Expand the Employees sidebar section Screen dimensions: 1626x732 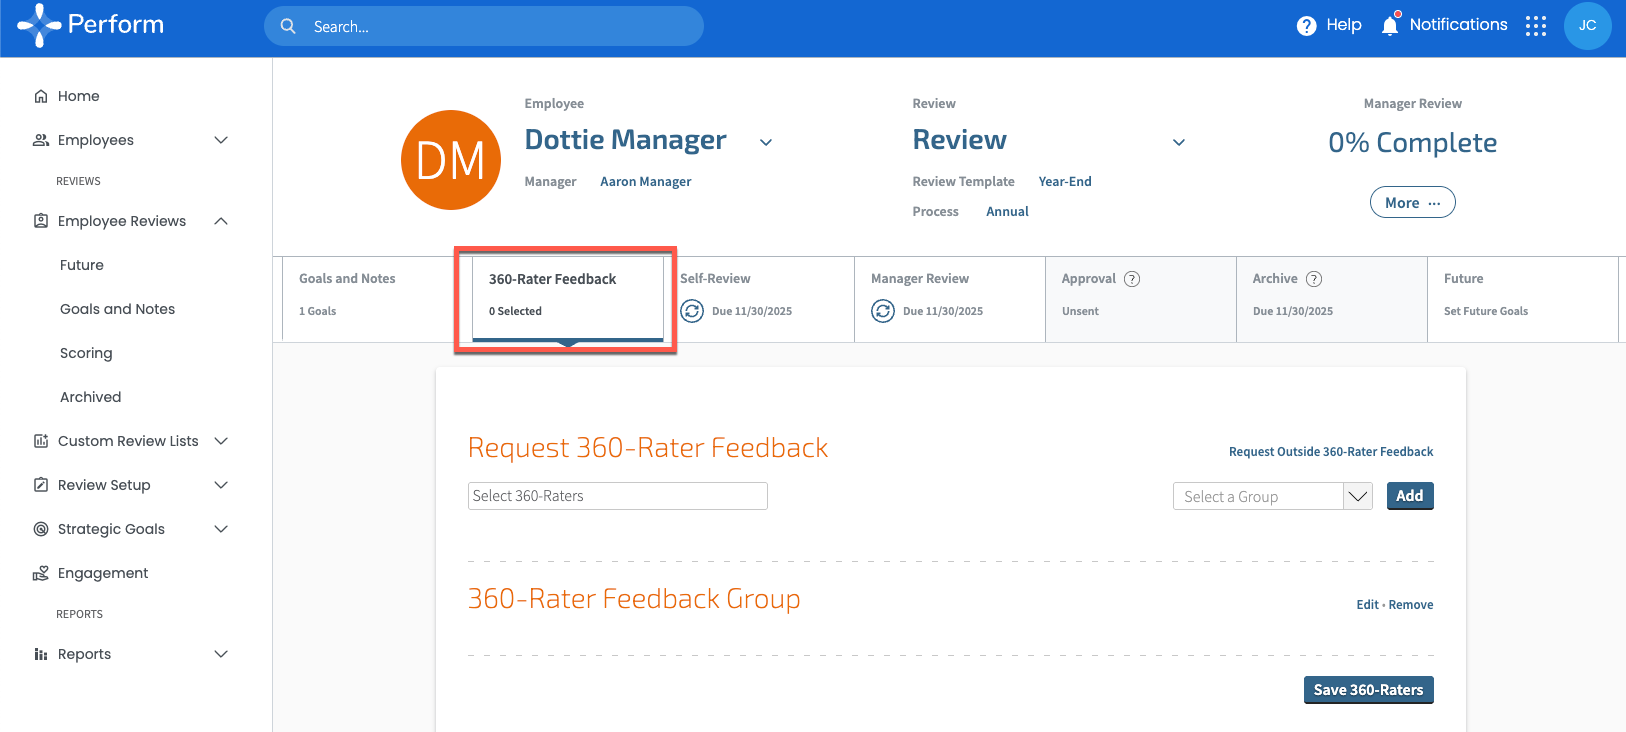coord(221,140)
